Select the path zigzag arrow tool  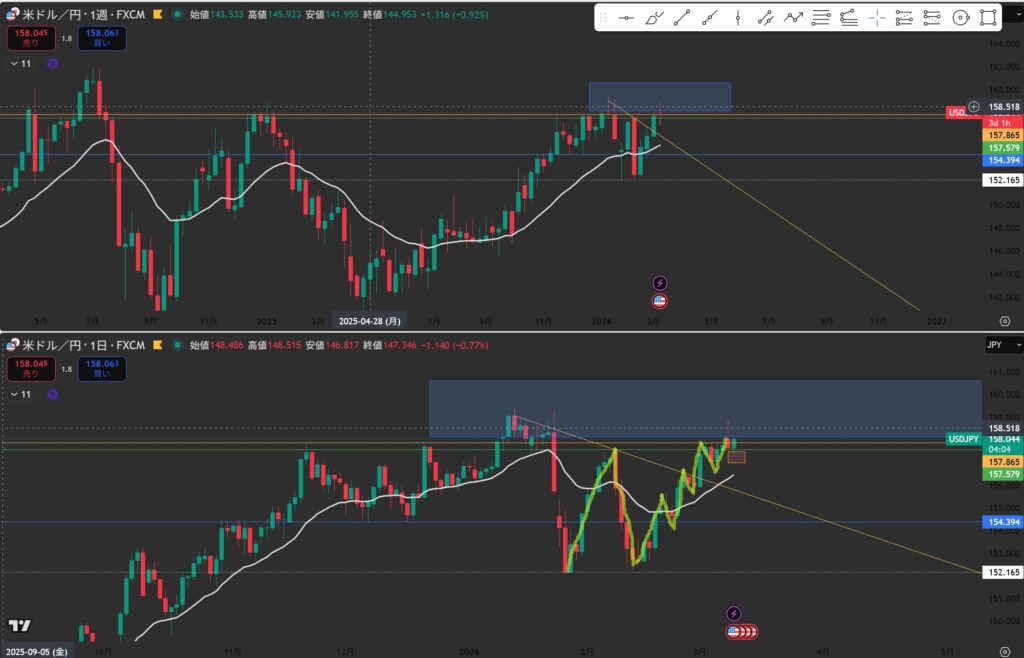pyautogui.click(x=793, y=18)
